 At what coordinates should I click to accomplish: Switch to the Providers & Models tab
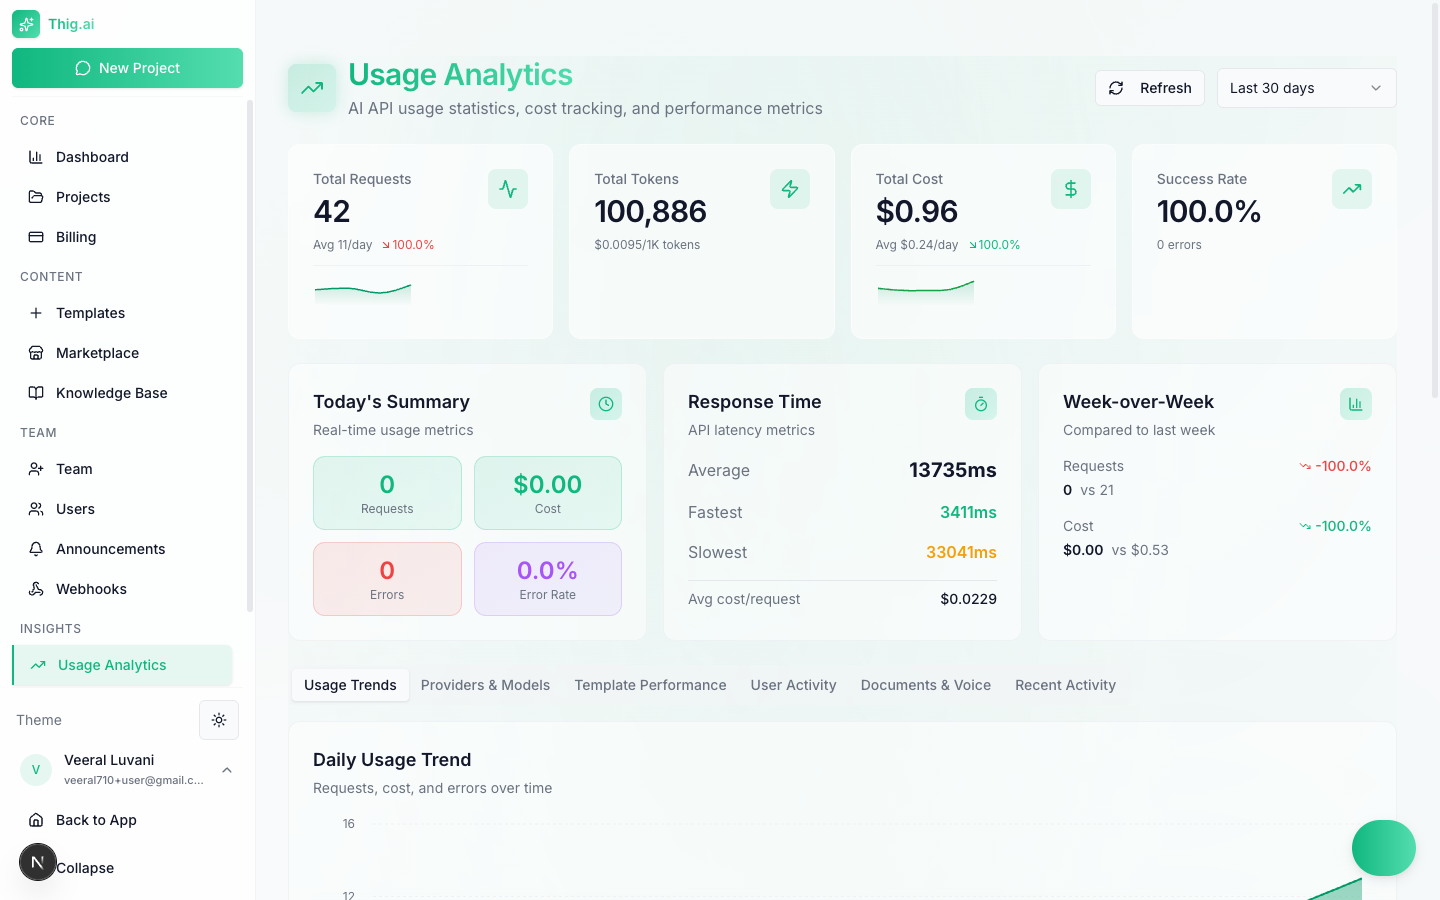click(x=485, y=685)
